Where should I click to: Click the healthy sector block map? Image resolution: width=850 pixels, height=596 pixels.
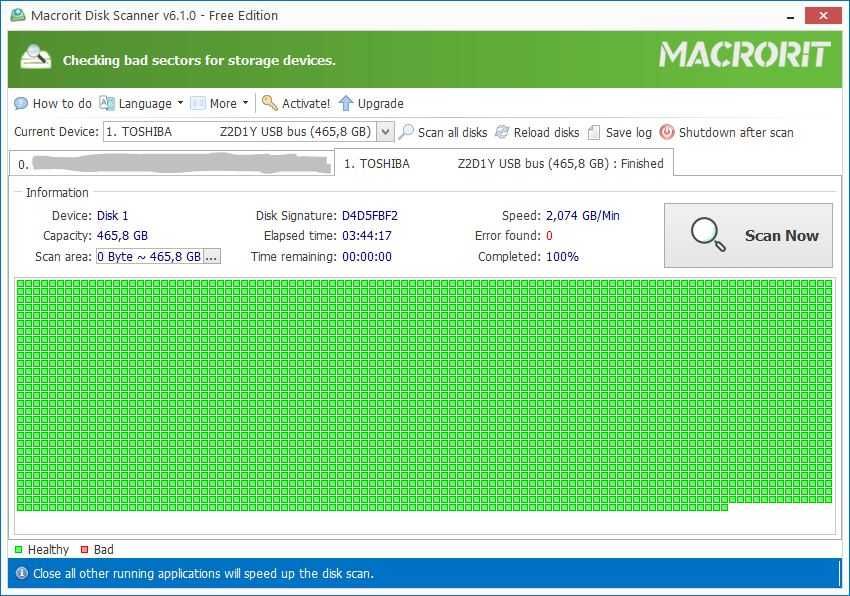pos(424,395)
